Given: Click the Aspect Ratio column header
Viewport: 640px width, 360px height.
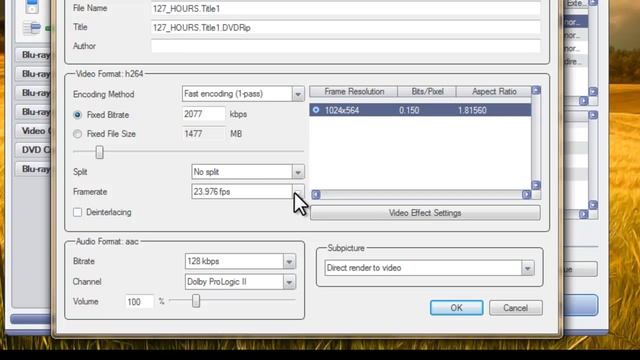Looking at the screenshot, I should click(494, 91).
